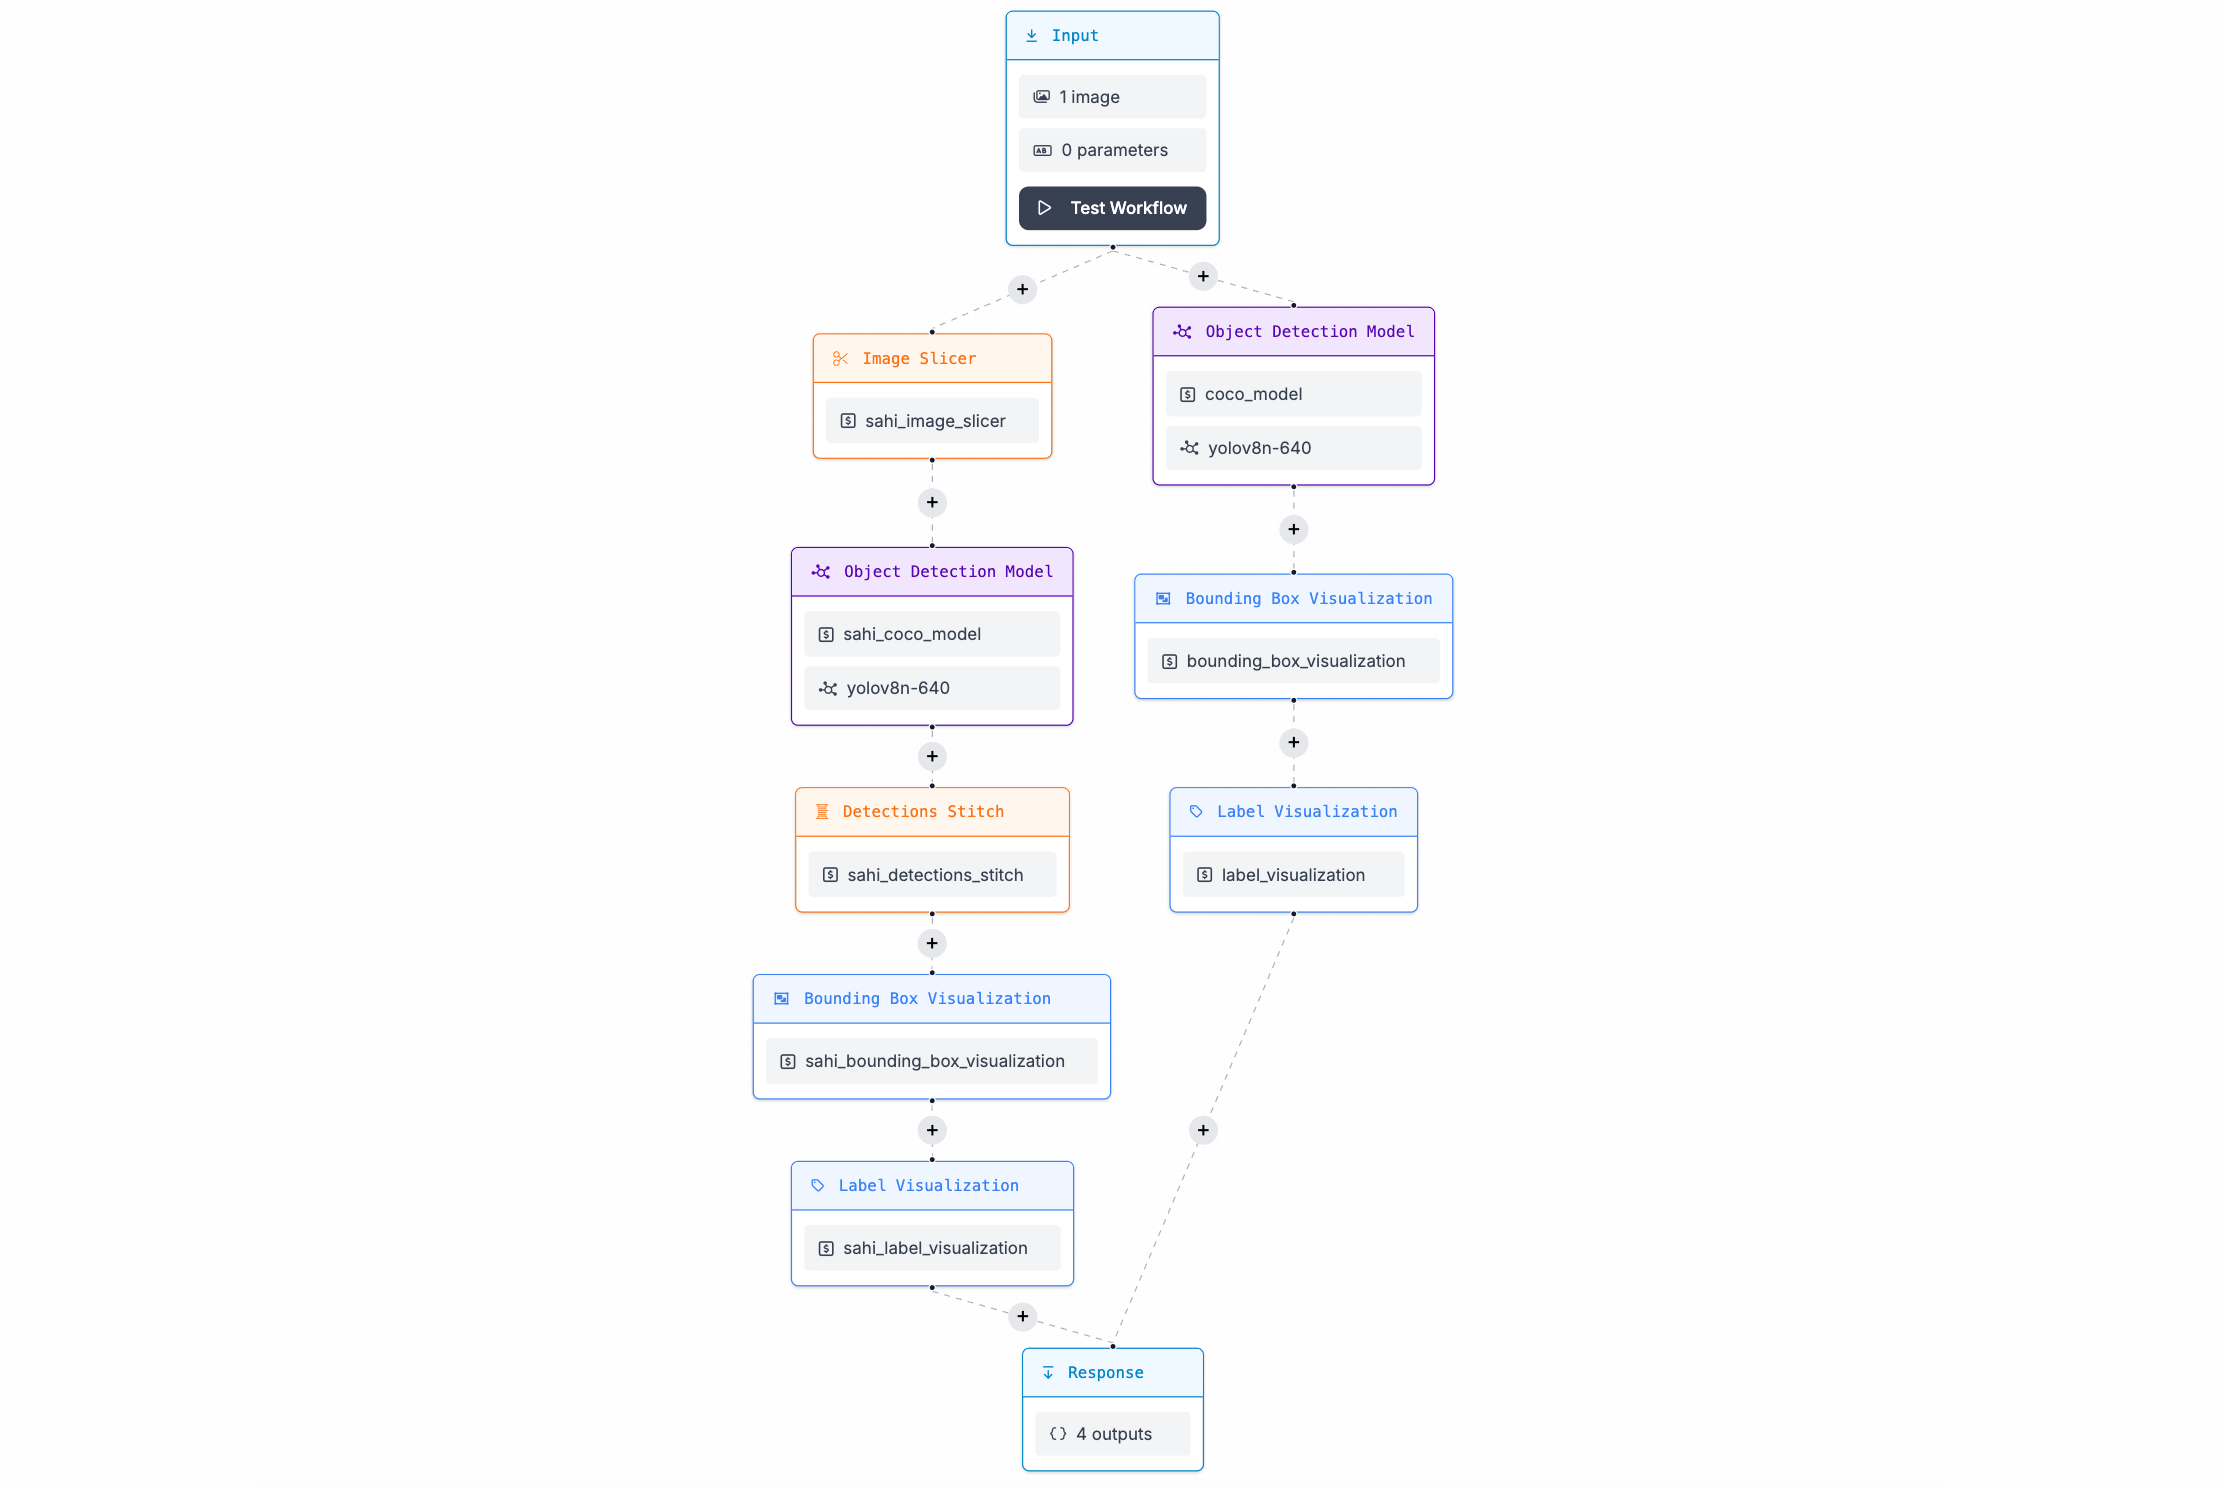
Task: Click the 0 parameters entry
Action: 1112,149
